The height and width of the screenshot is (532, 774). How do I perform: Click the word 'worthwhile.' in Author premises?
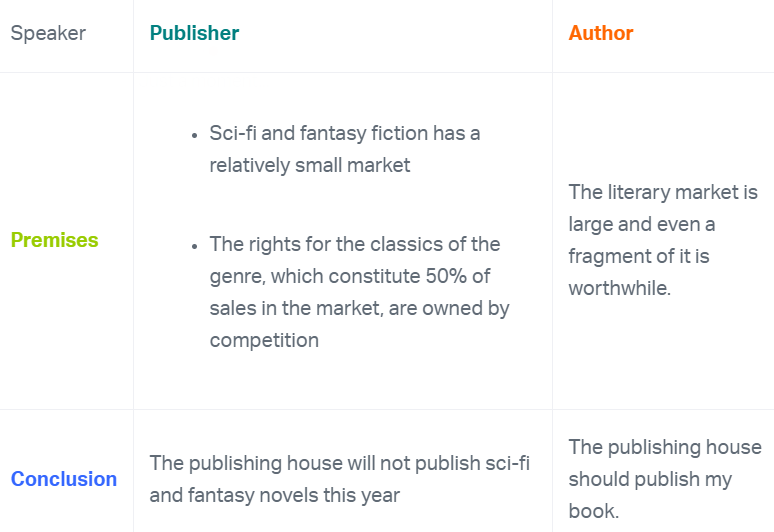click(620, 288)
